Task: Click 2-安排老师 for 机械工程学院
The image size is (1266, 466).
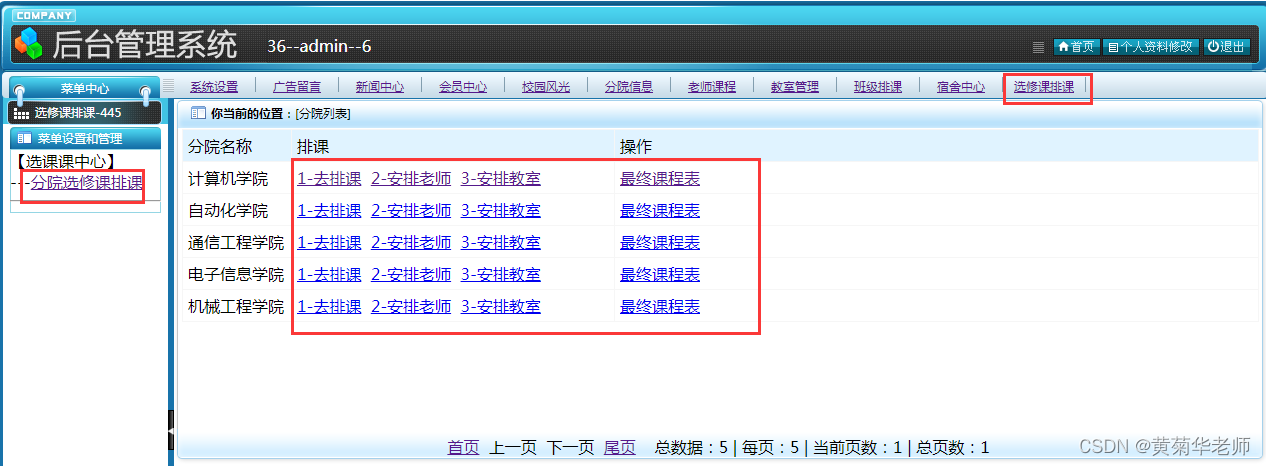Action: (411, 307)
